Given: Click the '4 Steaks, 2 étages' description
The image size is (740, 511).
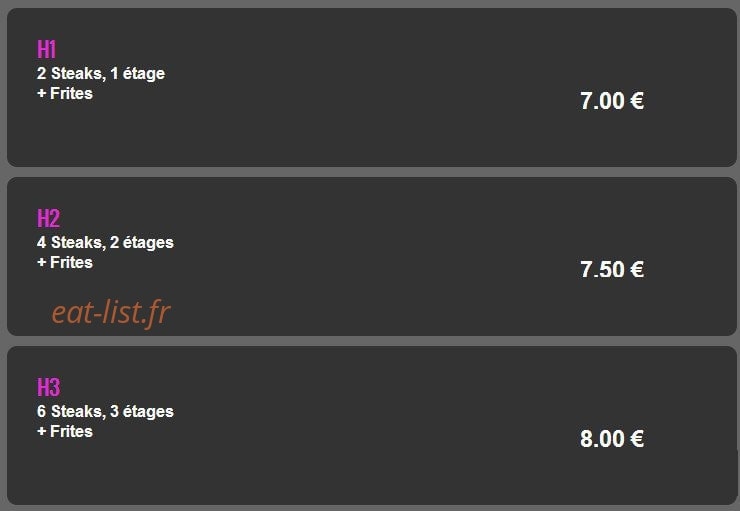Looking at the screenshot, I should (x=105, y=243).
